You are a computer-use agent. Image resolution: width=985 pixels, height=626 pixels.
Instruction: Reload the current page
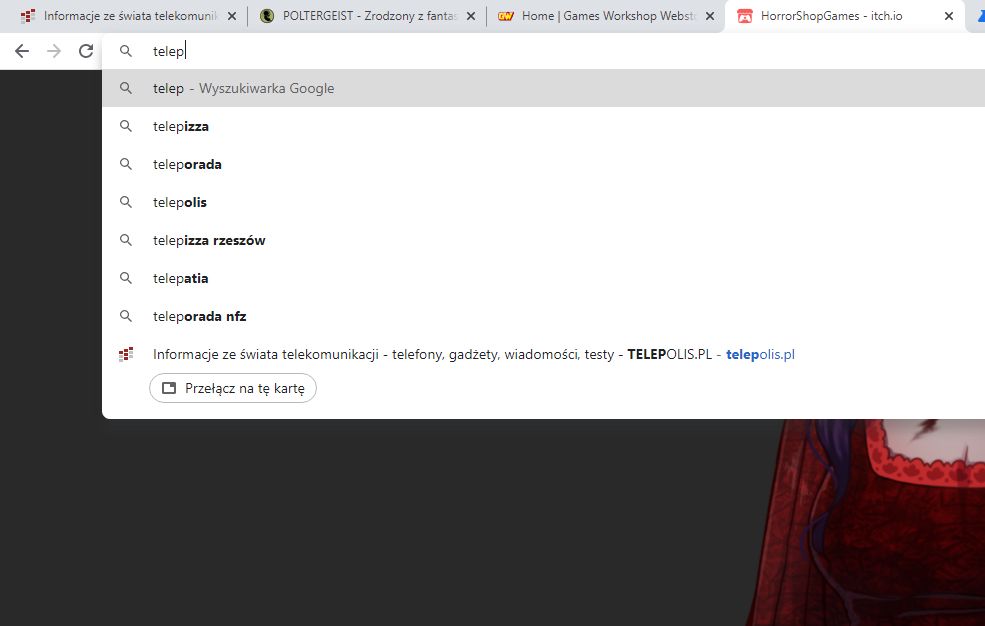pos(86,51)
